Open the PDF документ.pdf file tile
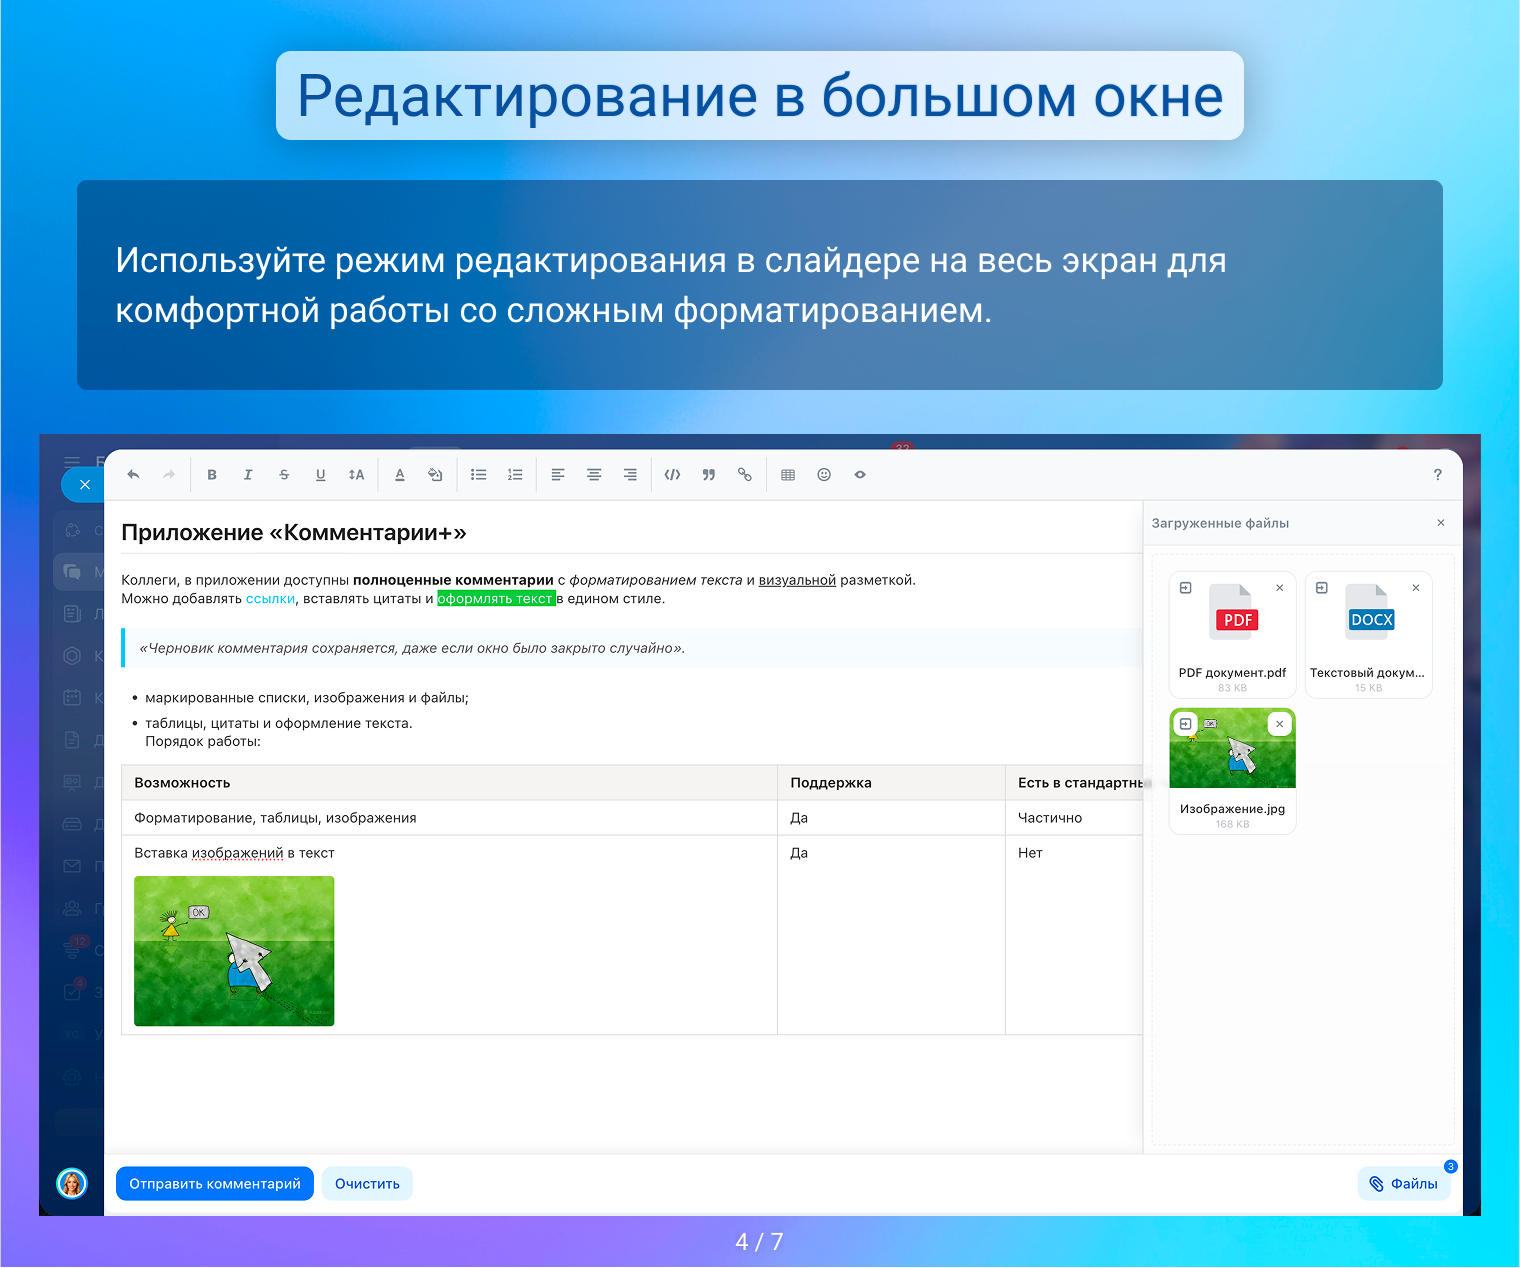Image resolution: width=1520 pixels, height=1268 pixels. pos(1233,634)
